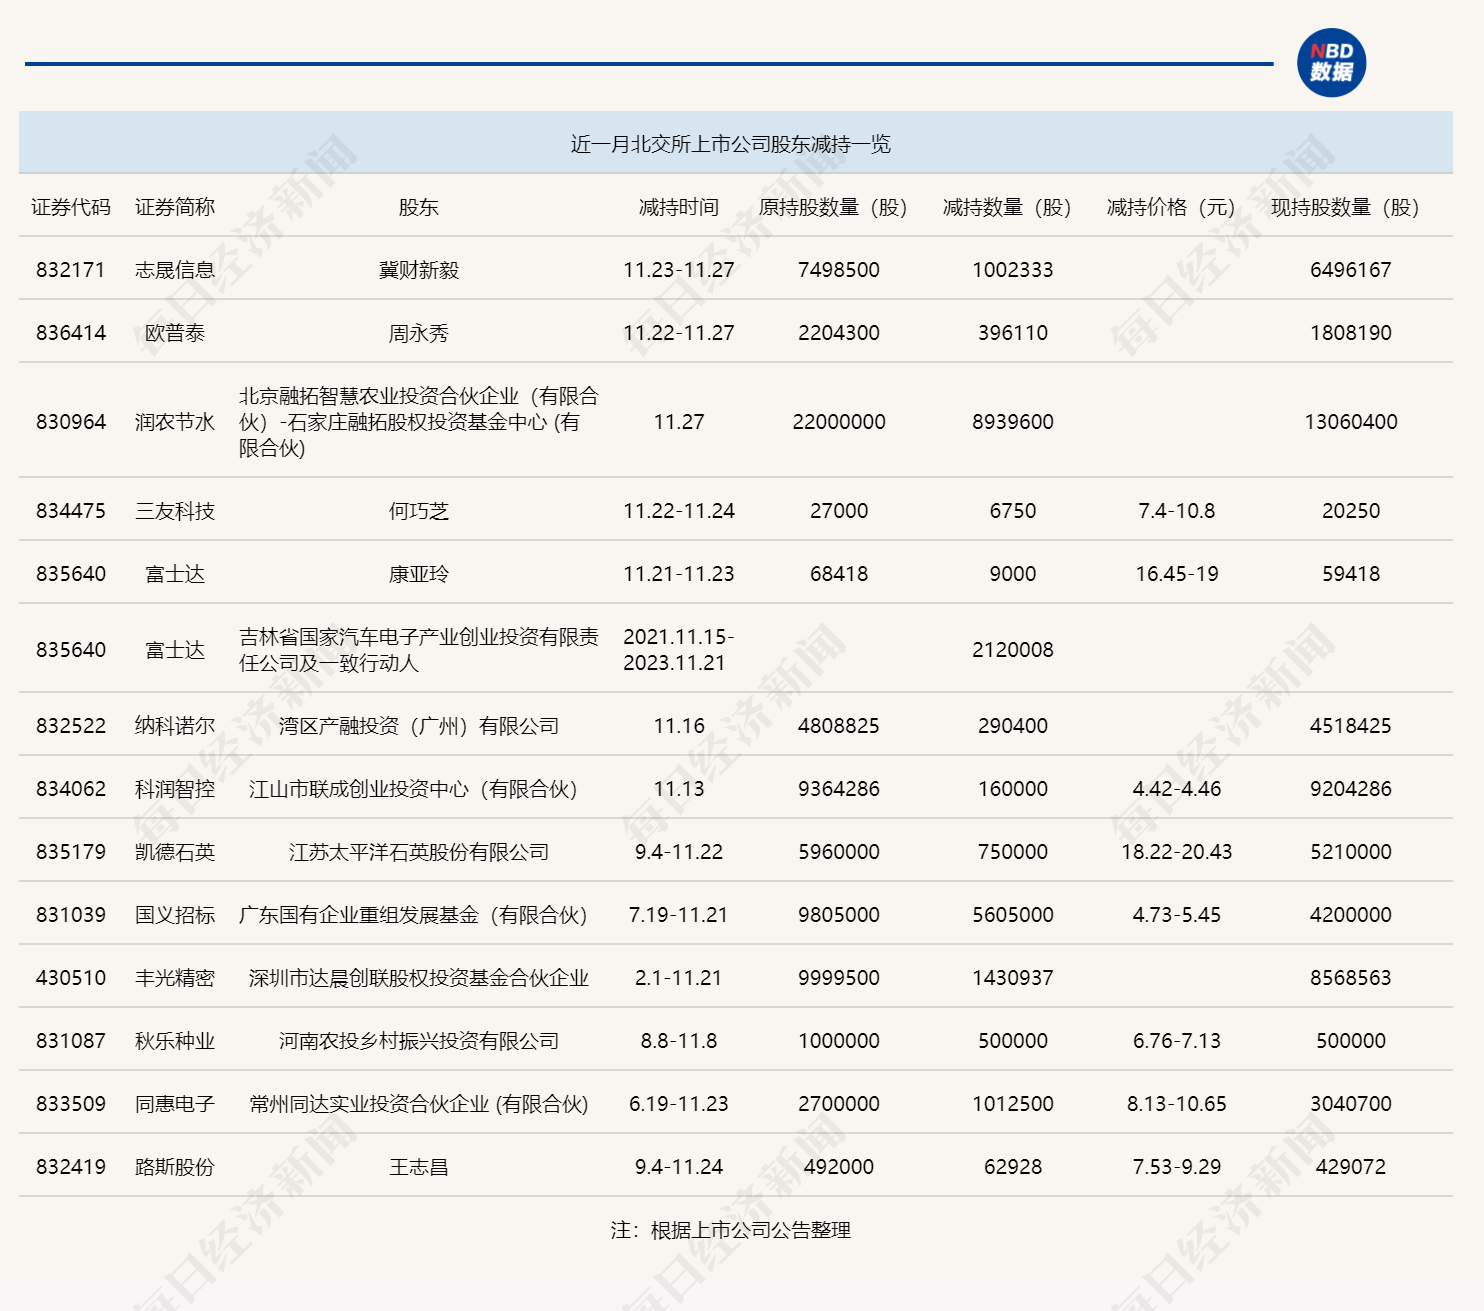This screenshot has width=1484, height=1311.
Task: Select shareholder 江苏太平洋石英股份有限公司
Action: pyautogui.click(x=418, y=852)
